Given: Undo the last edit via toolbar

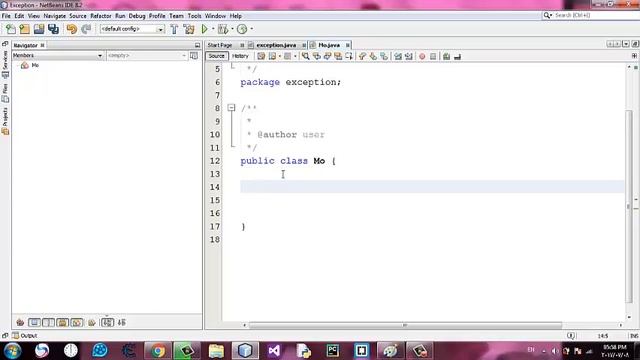Looking at the screenshot, I should pyautogui.click(x=72, y=29).
